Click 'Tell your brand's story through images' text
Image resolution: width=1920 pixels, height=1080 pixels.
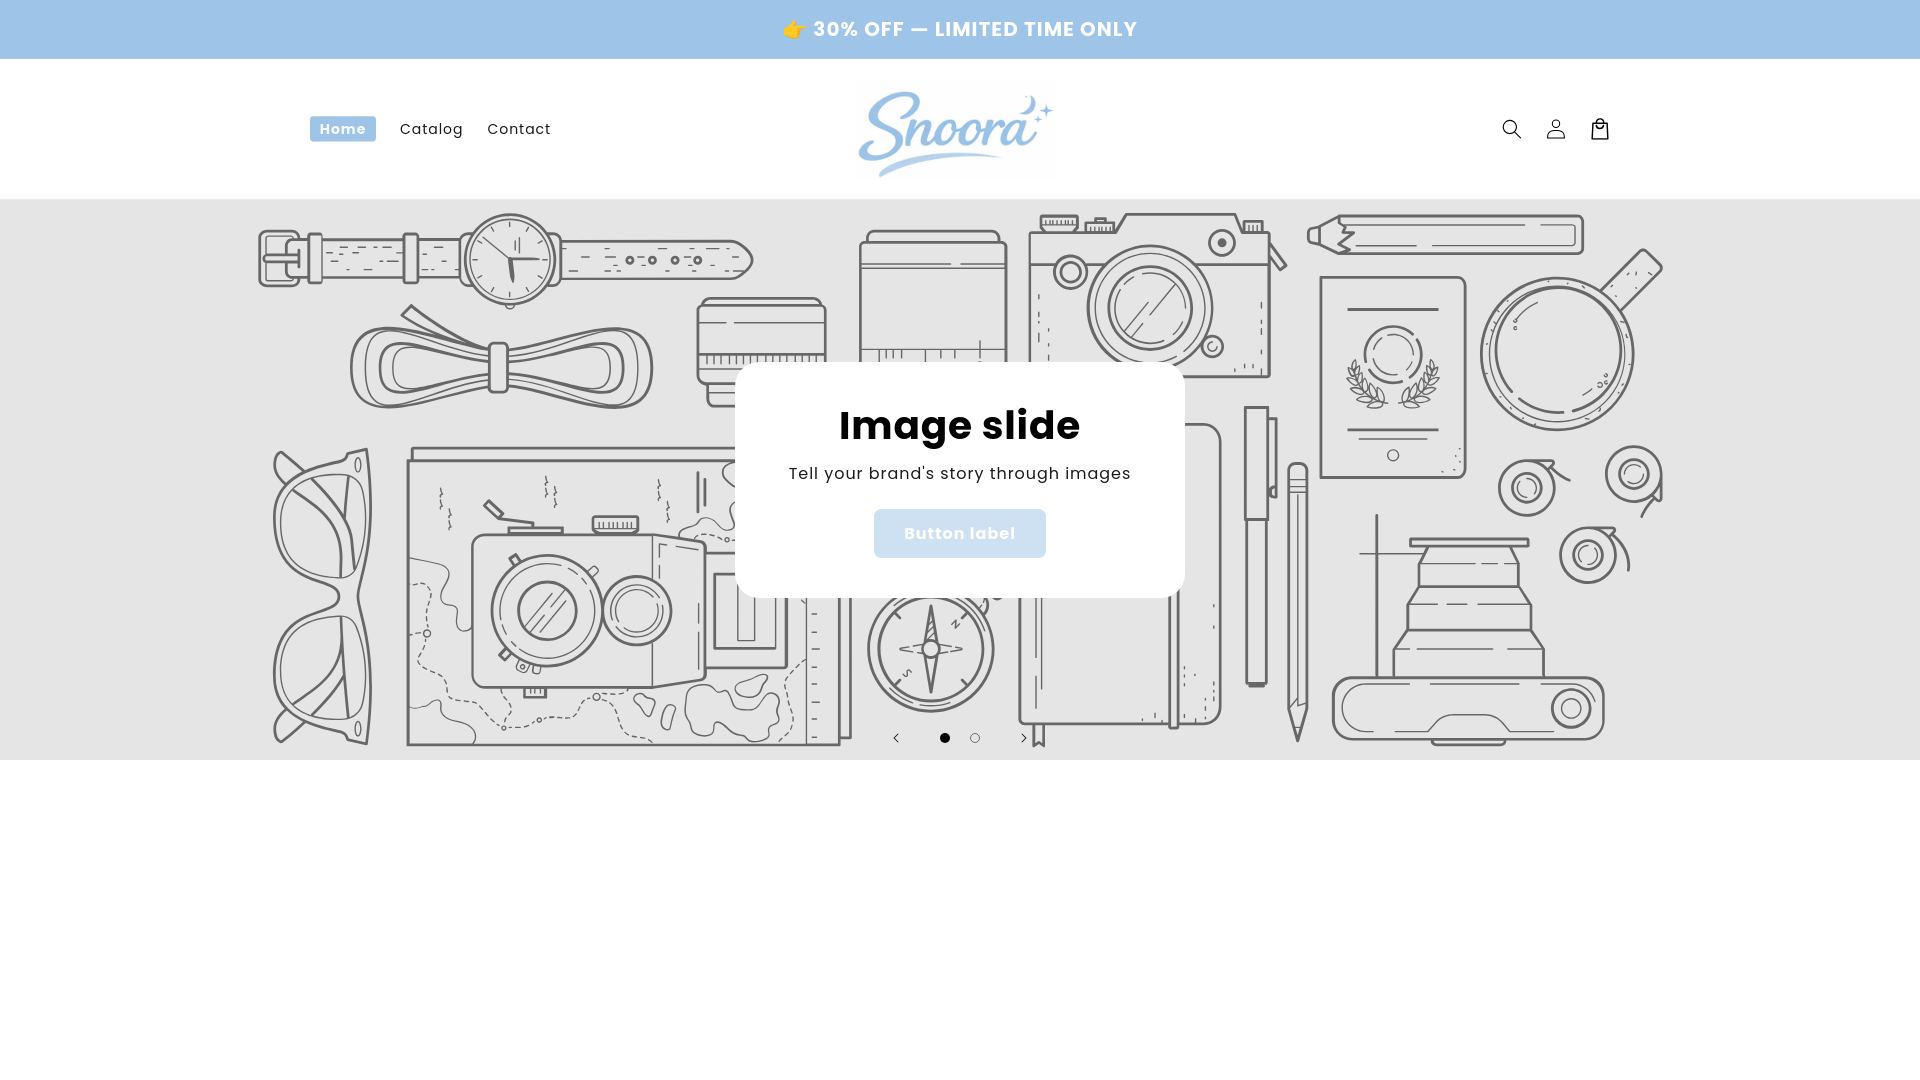pos(960,474)
